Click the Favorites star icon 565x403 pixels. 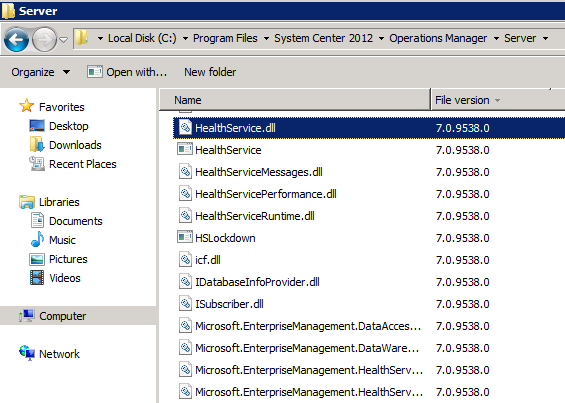[x=27, y=106]
